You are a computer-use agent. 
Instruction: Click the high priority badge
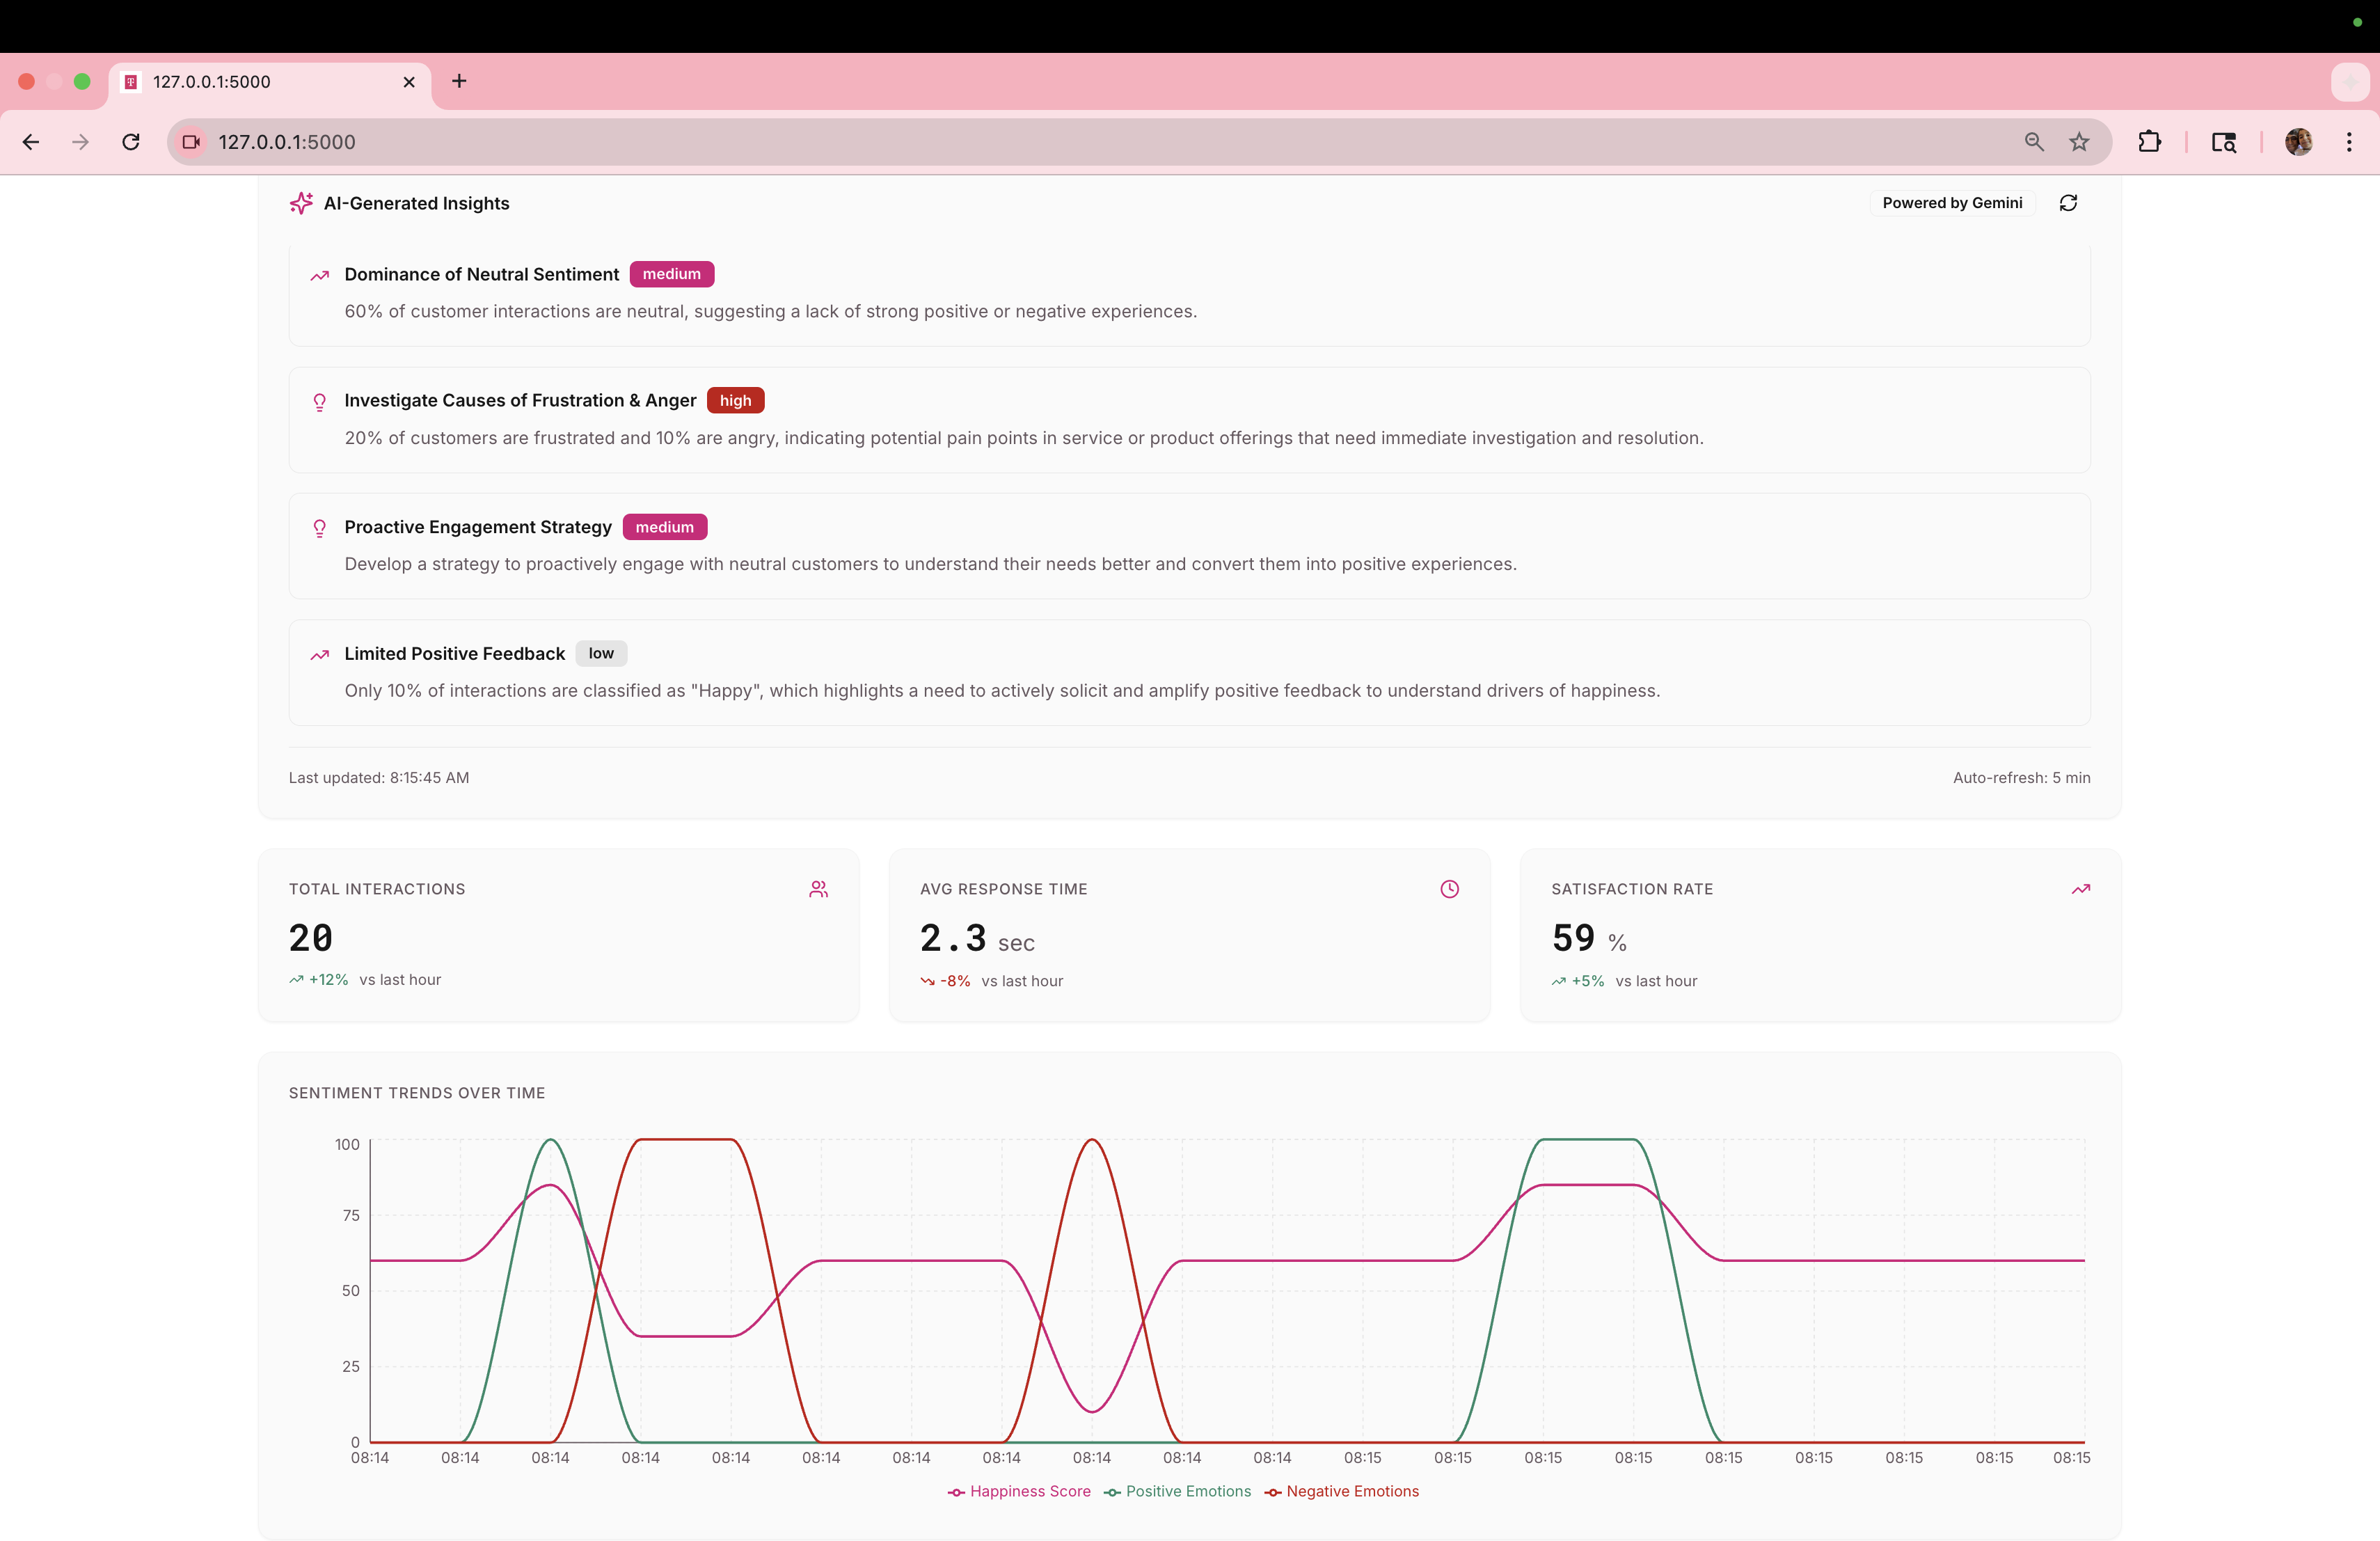point(735,401)
